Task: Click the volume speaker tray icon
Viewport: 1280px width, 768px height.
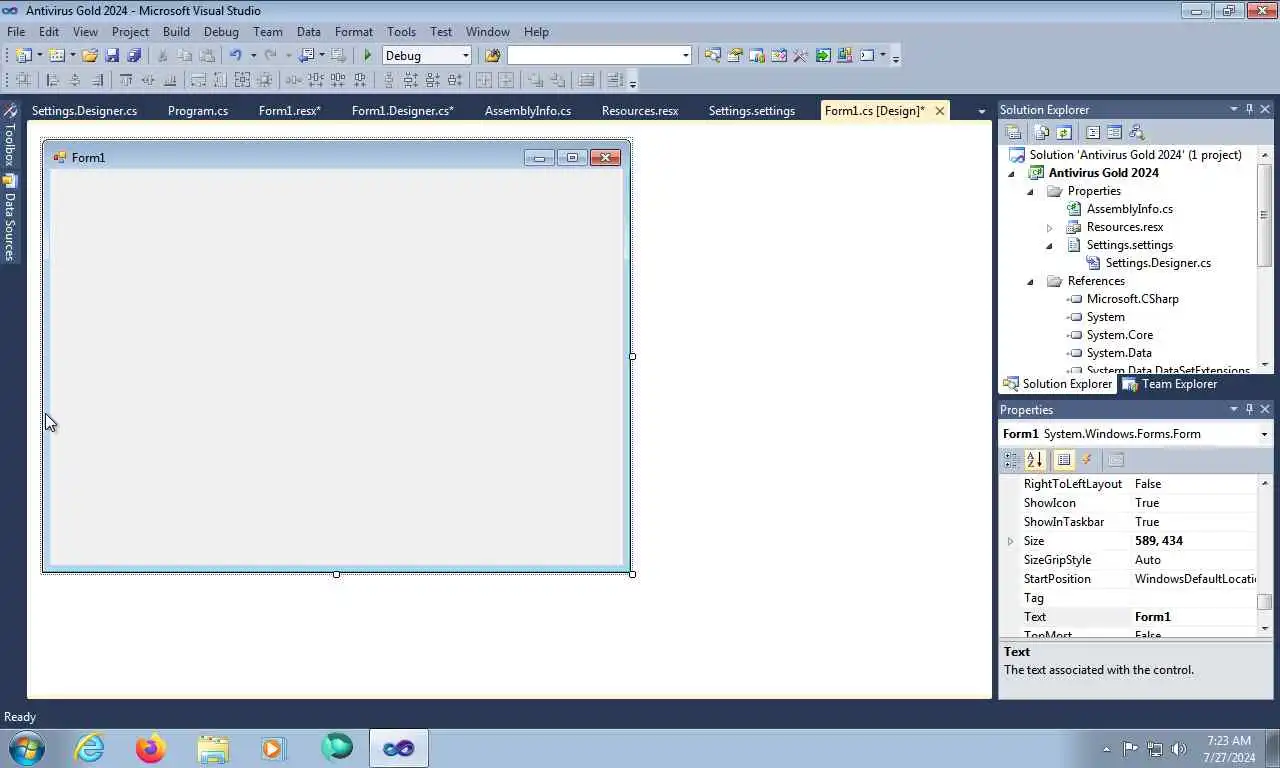Action: tap(1179, 748)
